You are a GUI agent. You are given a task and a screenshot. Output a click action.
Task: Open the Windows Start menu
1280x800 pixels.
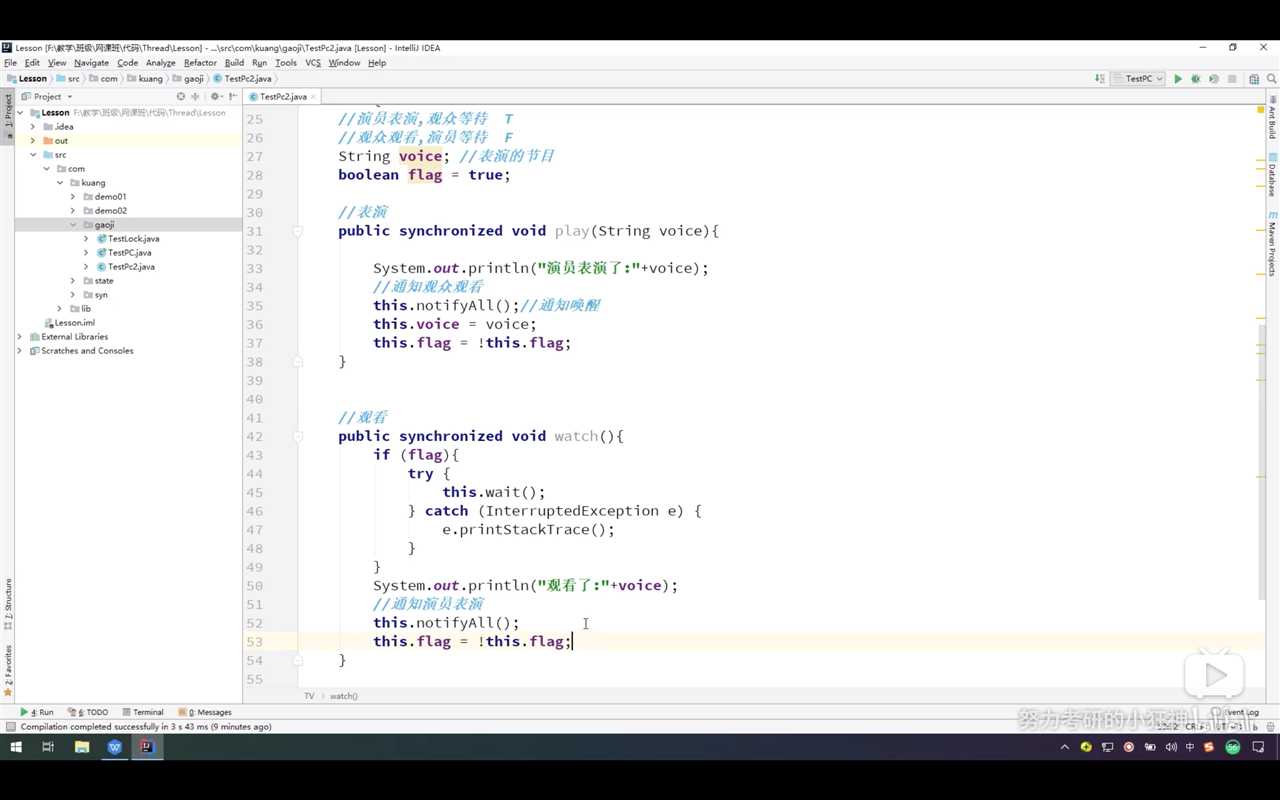[x=16, y=747]
